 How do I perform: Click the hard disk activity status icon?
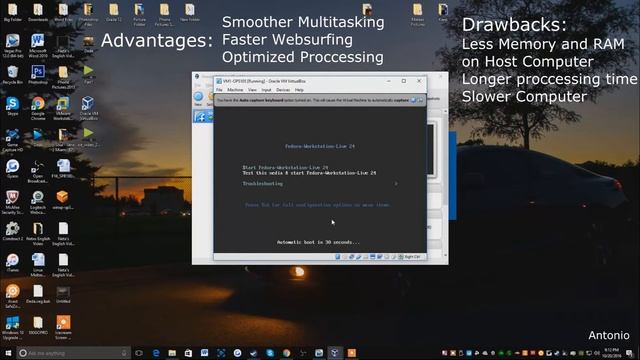click(338, 257)
